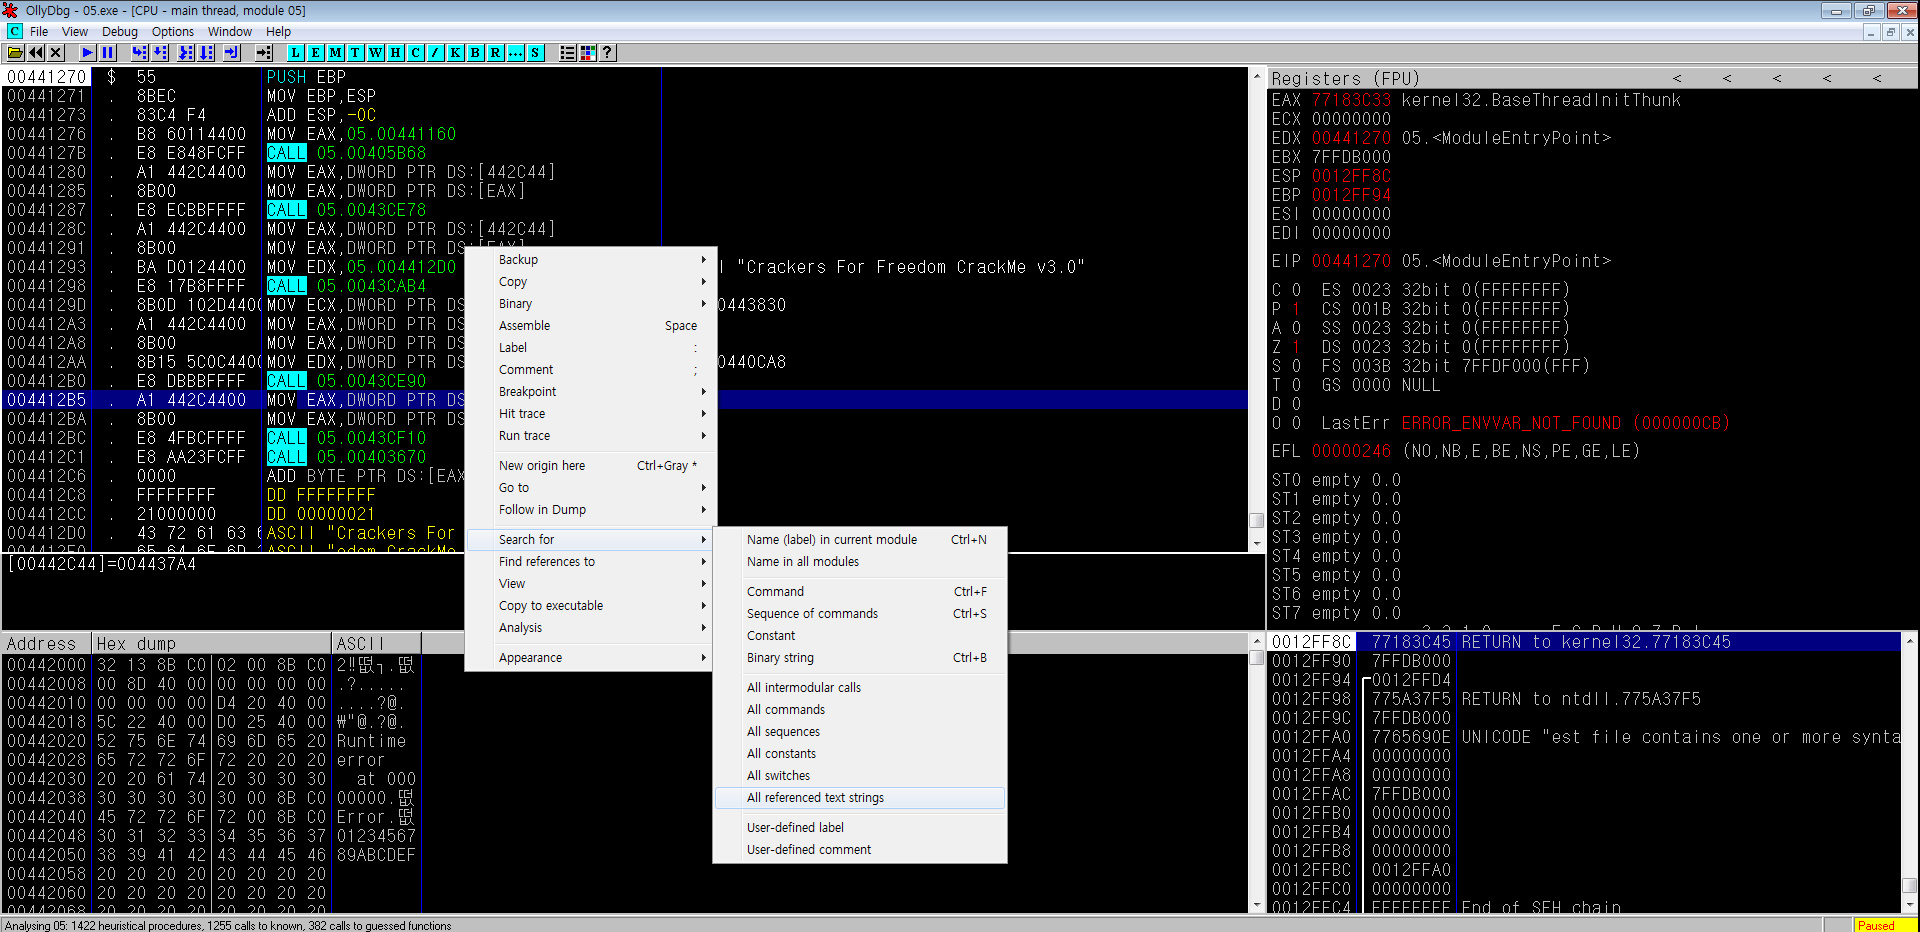Open the Help menu
The image size is (1920, 932).
pos(279,32)
